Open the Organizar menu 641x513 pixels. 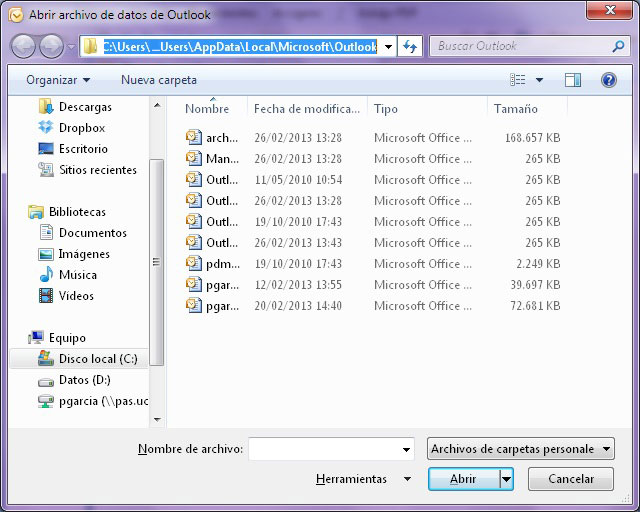(58, 80)
